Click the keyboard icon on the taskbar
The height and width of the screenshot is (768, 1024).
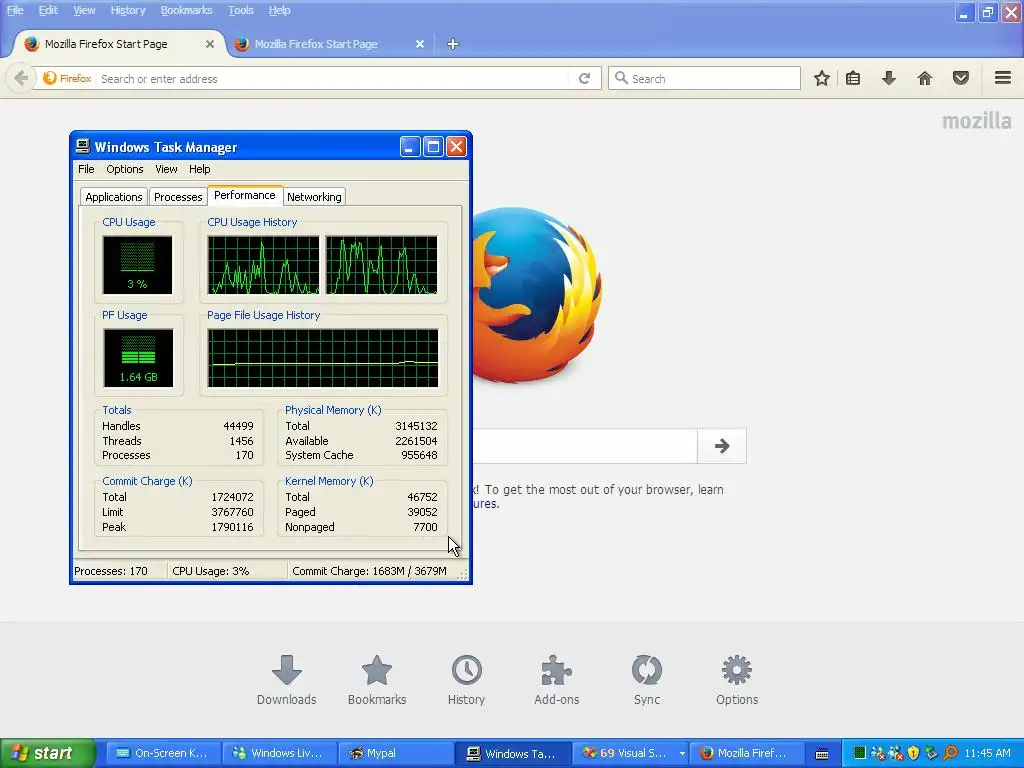coord(822,754)
